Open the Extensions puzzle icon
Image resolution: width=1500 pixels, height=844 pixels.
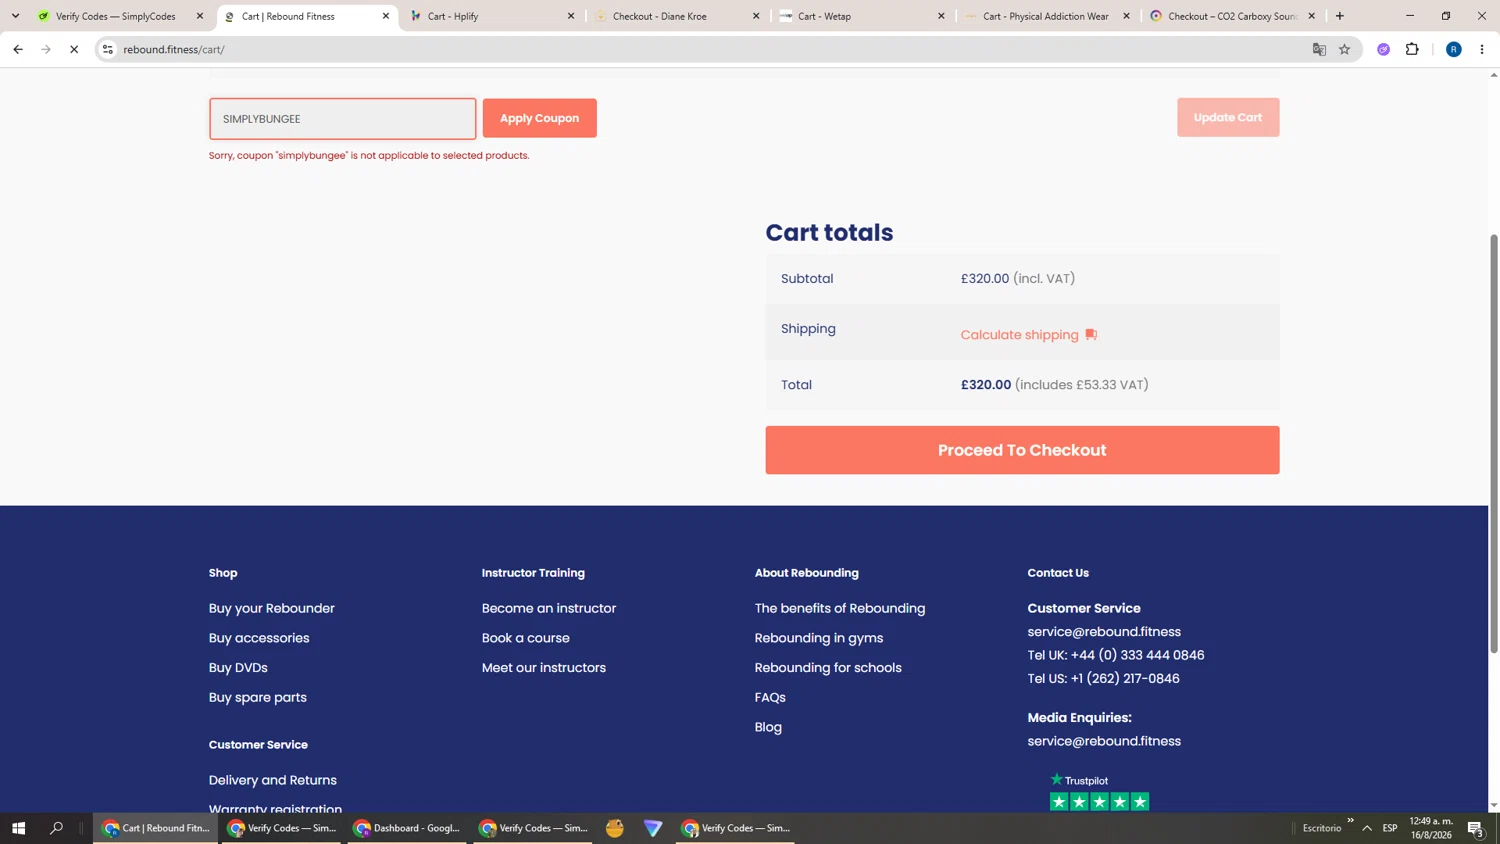coord(1412,49)
